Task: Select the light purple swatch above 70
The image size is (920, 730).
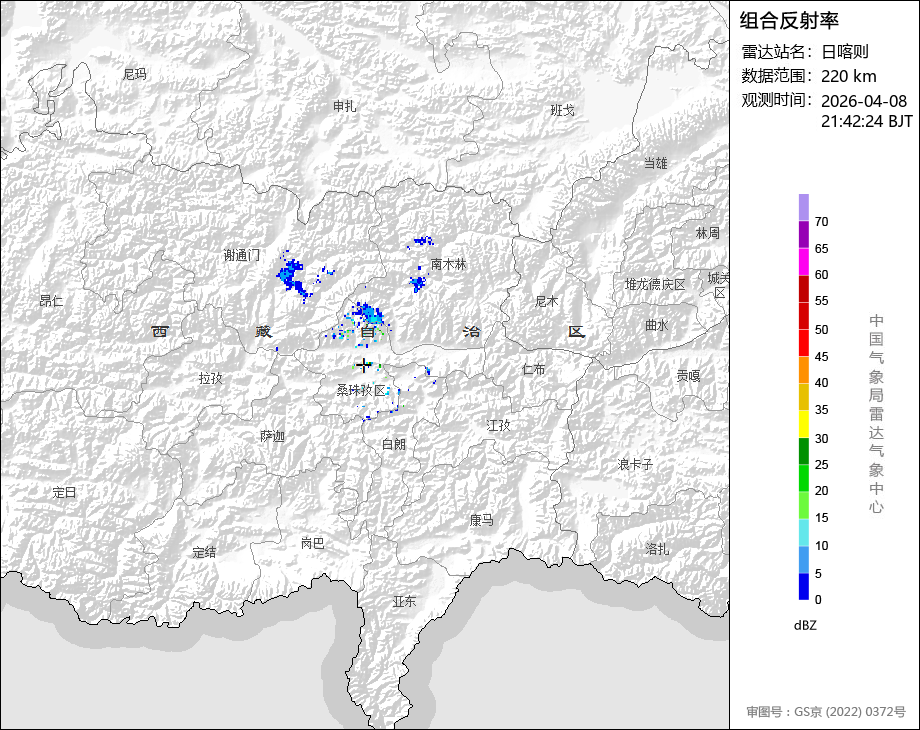Action: tap(804, 208)
